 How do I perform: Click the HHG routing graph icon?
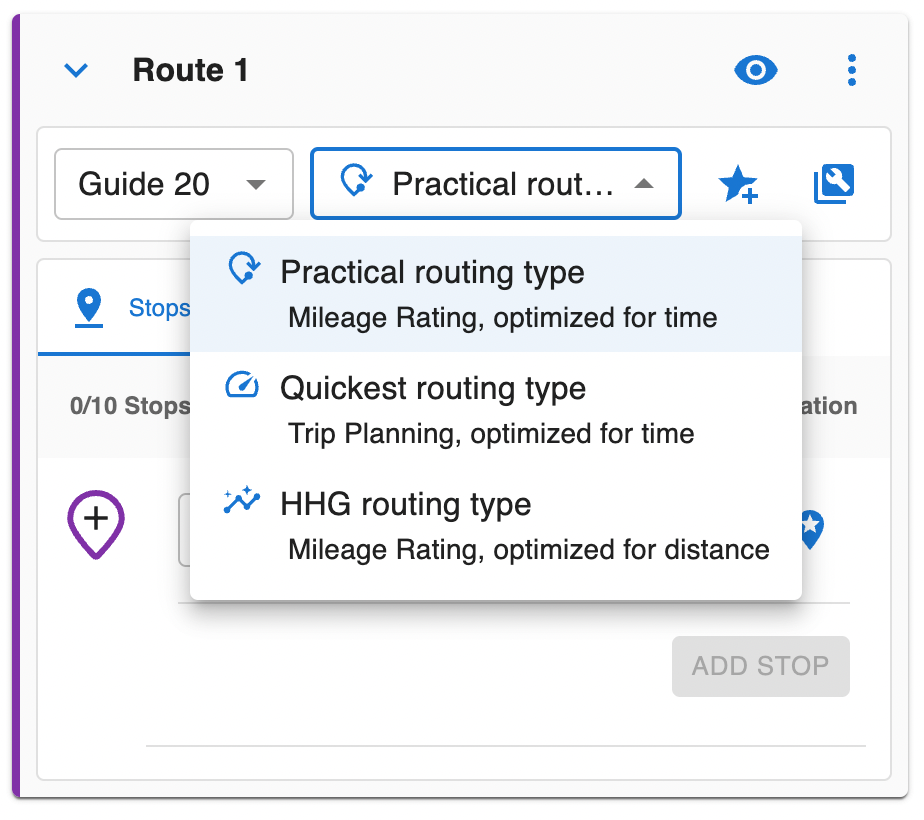click(x=242, y=502)
